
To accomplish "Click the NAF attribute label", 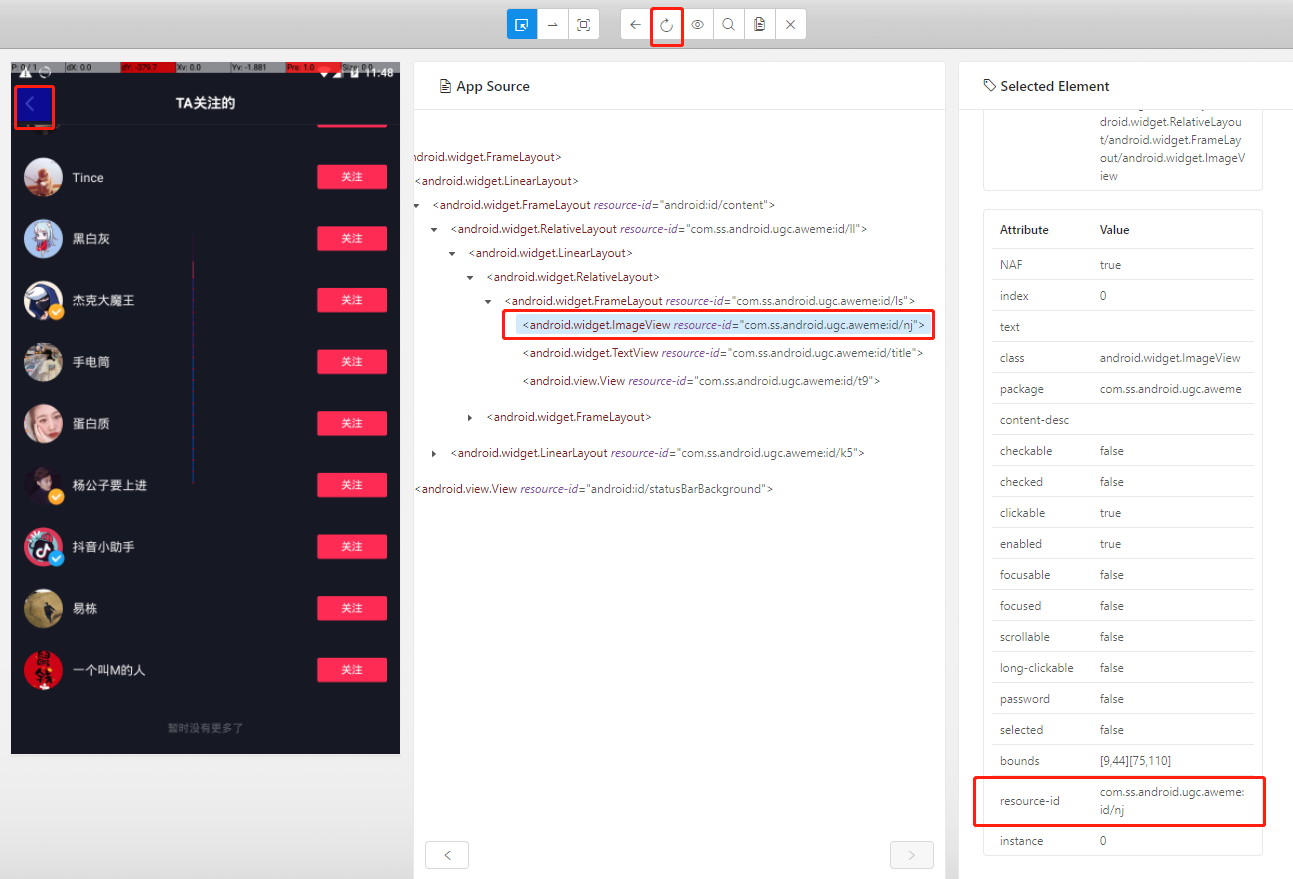I will [x=1011, y=265].
